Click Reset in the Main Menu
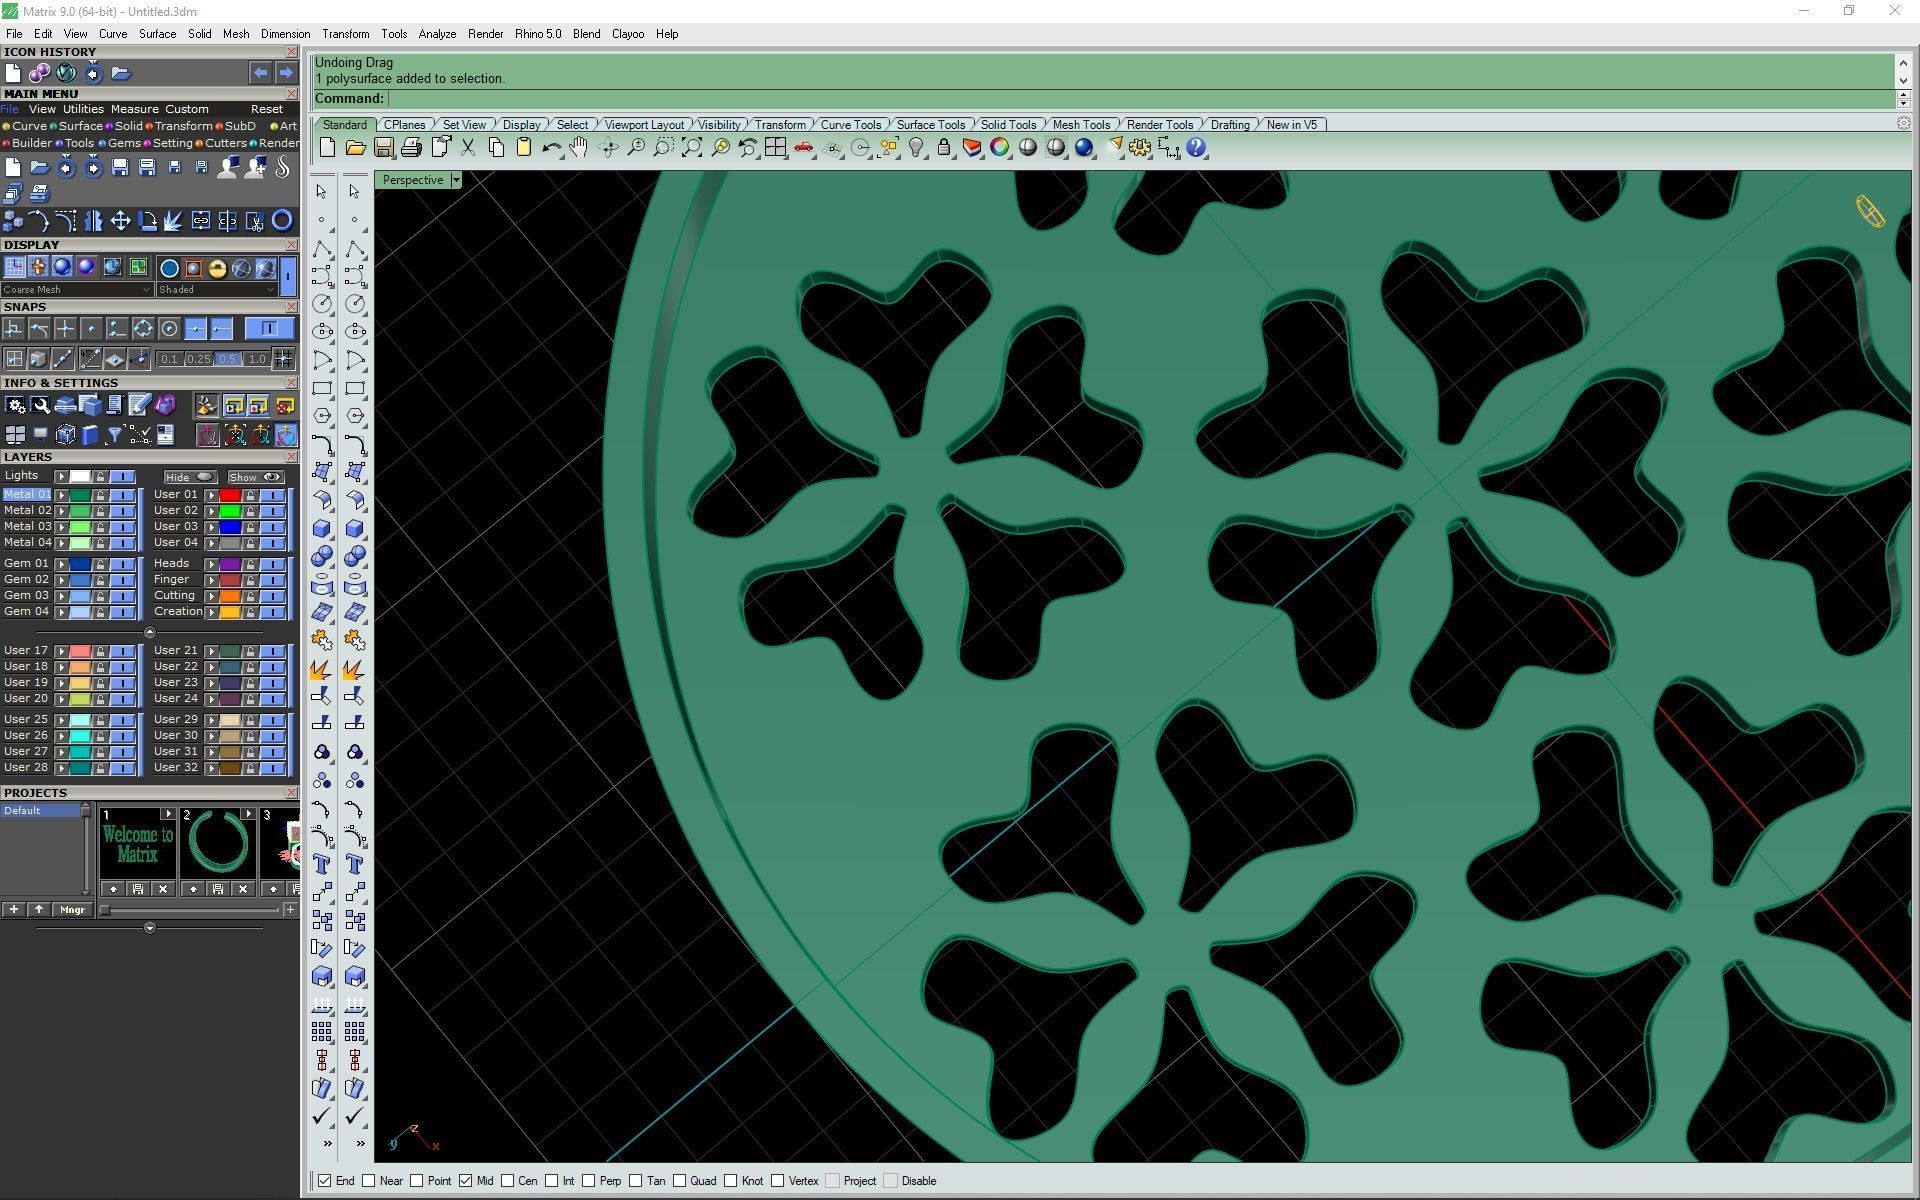This screenshot has height=1200, width=1920. (x=266, y=109)
